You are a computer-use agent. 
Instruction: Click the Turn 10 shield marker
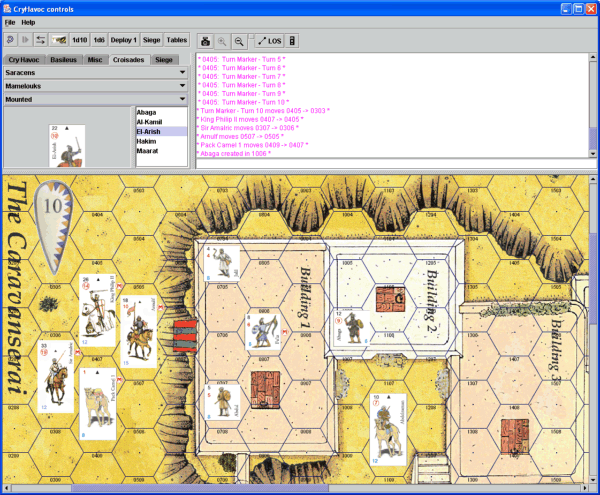(54, 226)
